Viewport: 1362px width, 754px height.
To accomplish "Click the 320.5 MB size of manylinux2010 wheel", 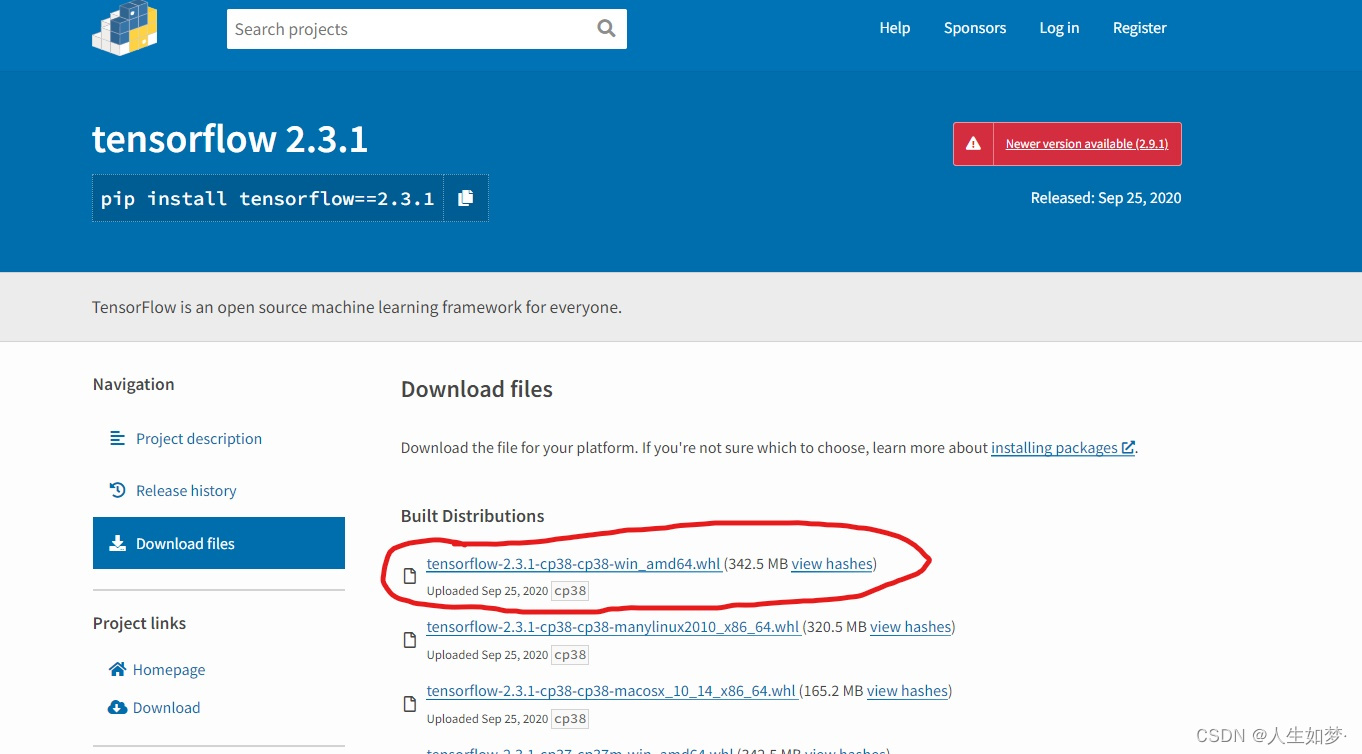I will point(836,627).
